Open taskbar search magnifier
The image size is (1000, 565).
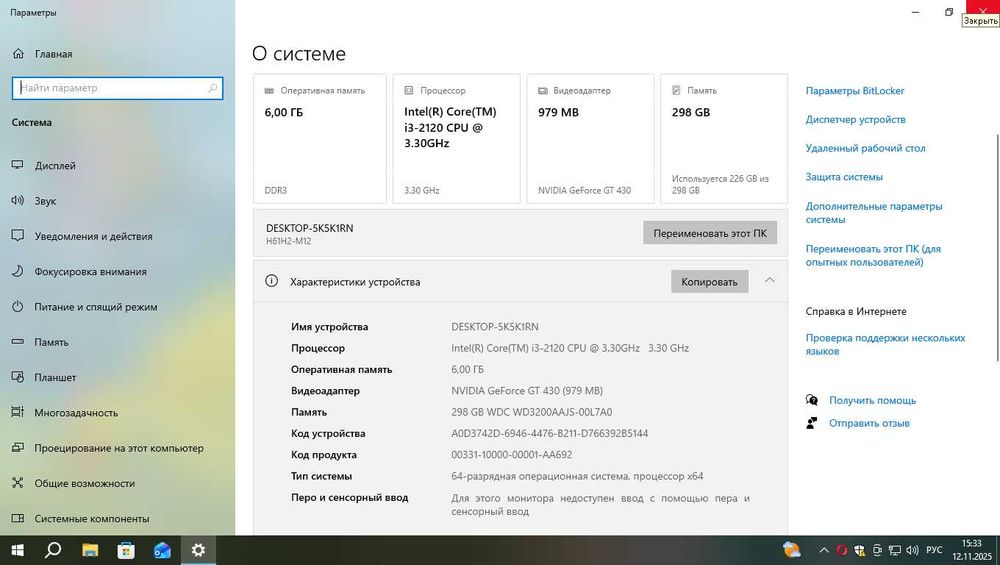[x=54, y=550]
